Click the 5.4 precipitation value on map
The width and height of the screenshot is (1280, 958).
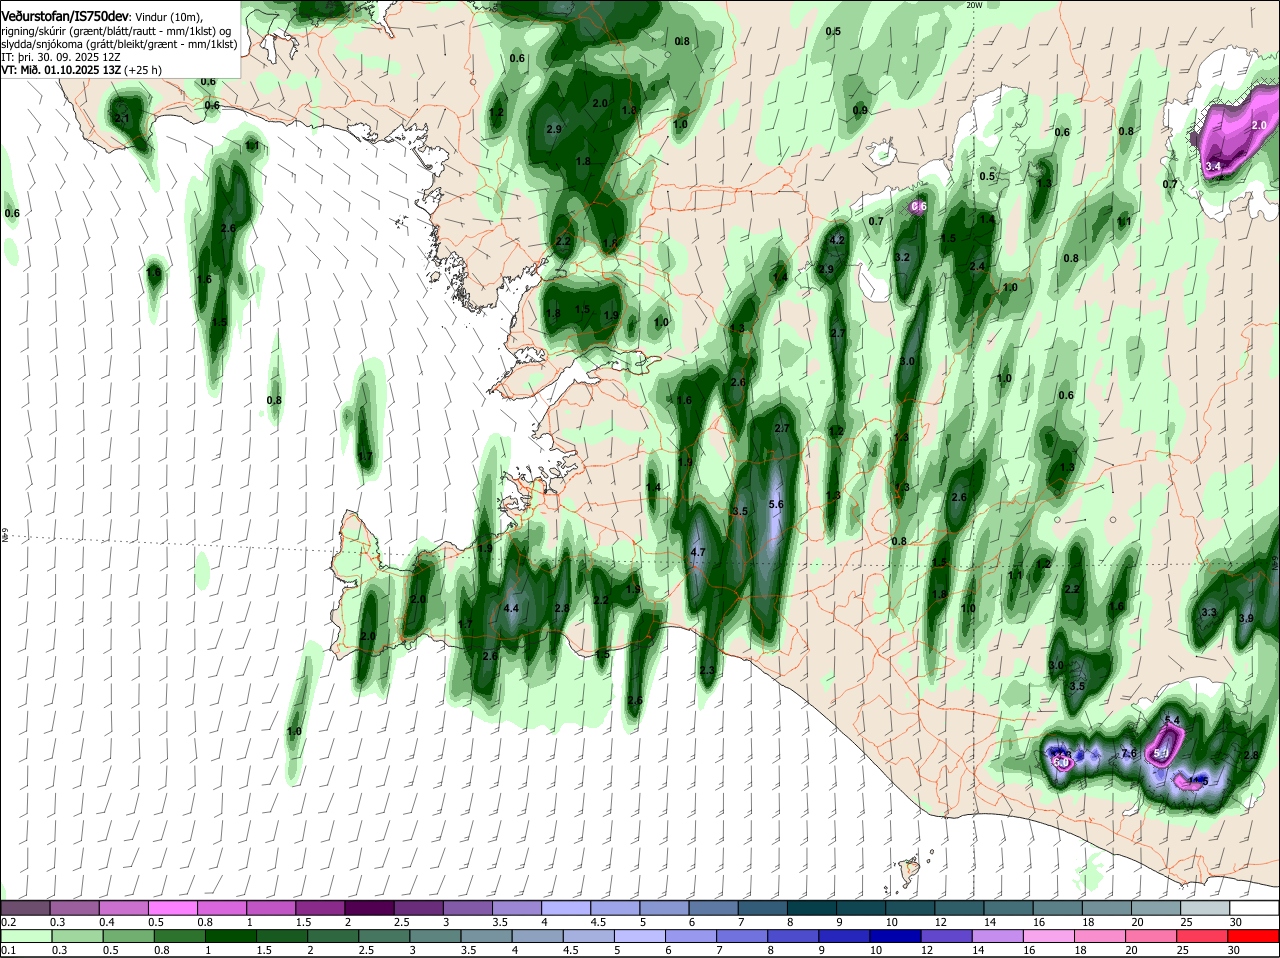1174,721
